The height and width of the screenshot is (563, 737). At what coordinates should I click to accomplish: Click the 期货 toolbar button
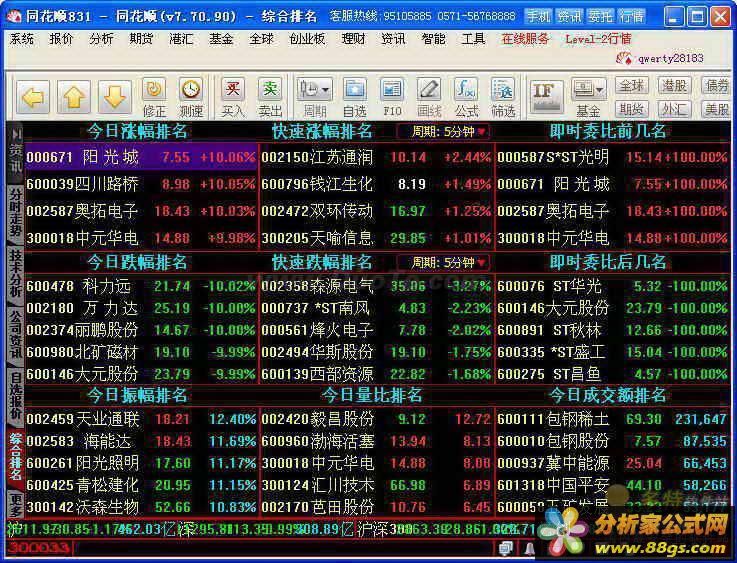pos(631,109)
